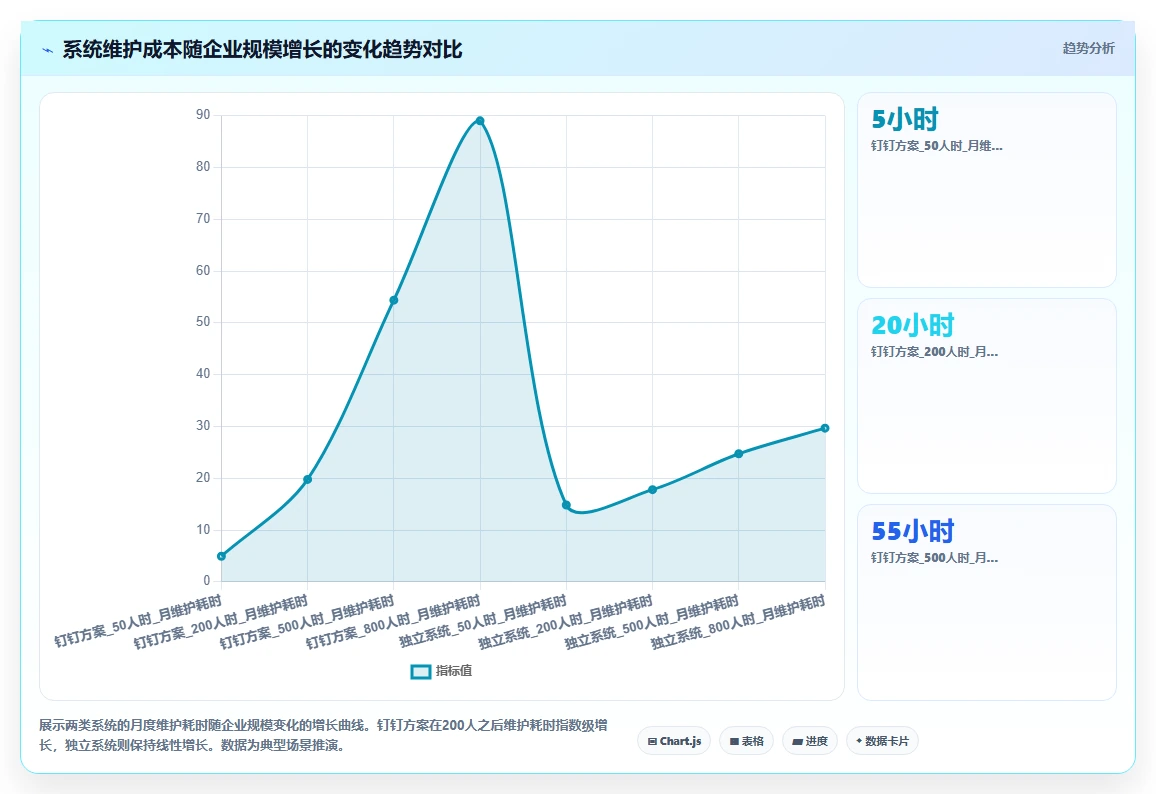Click the y-axis value 0
1156x794 pixels.
(x=207, y=581)
